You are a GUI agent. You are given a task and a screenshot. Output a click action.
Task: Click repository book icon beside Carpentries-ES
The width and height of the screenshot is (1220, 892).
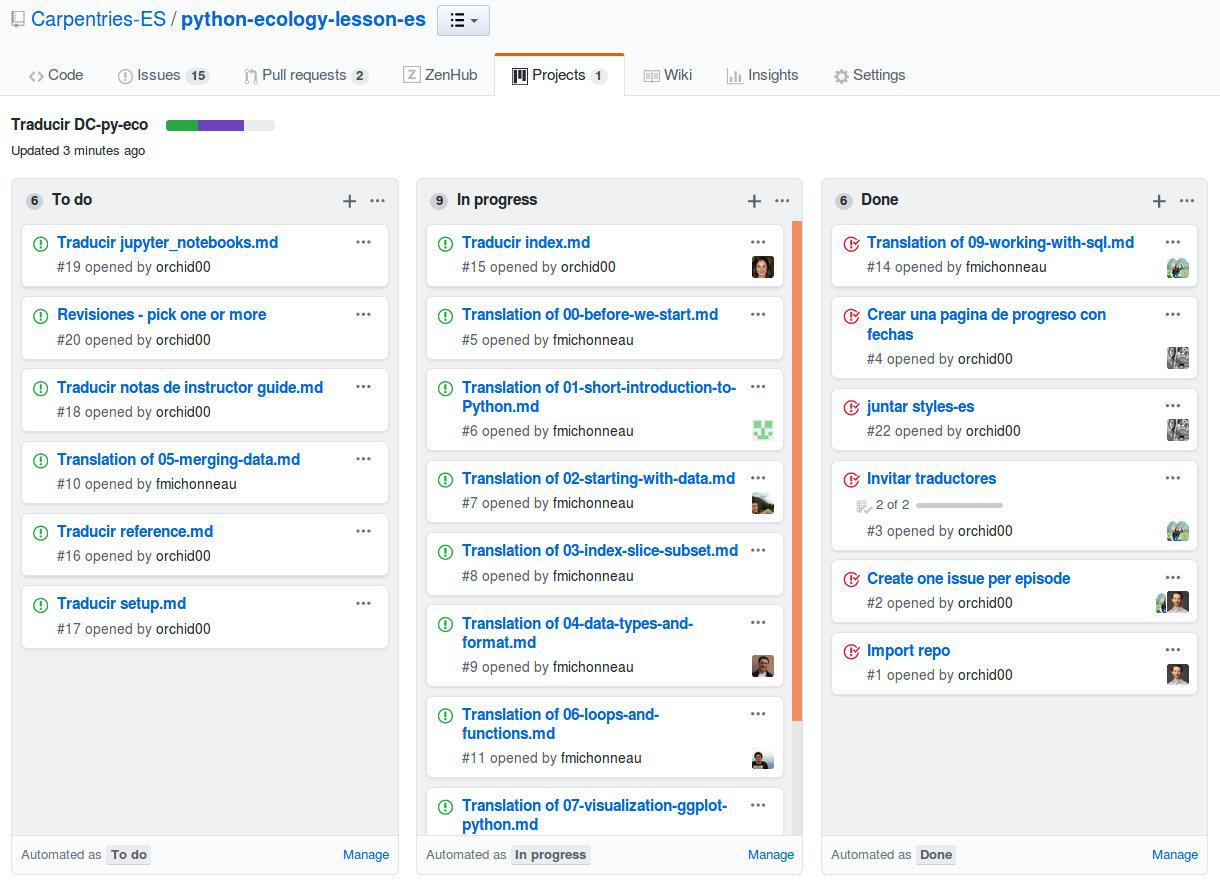click(18, 20)
